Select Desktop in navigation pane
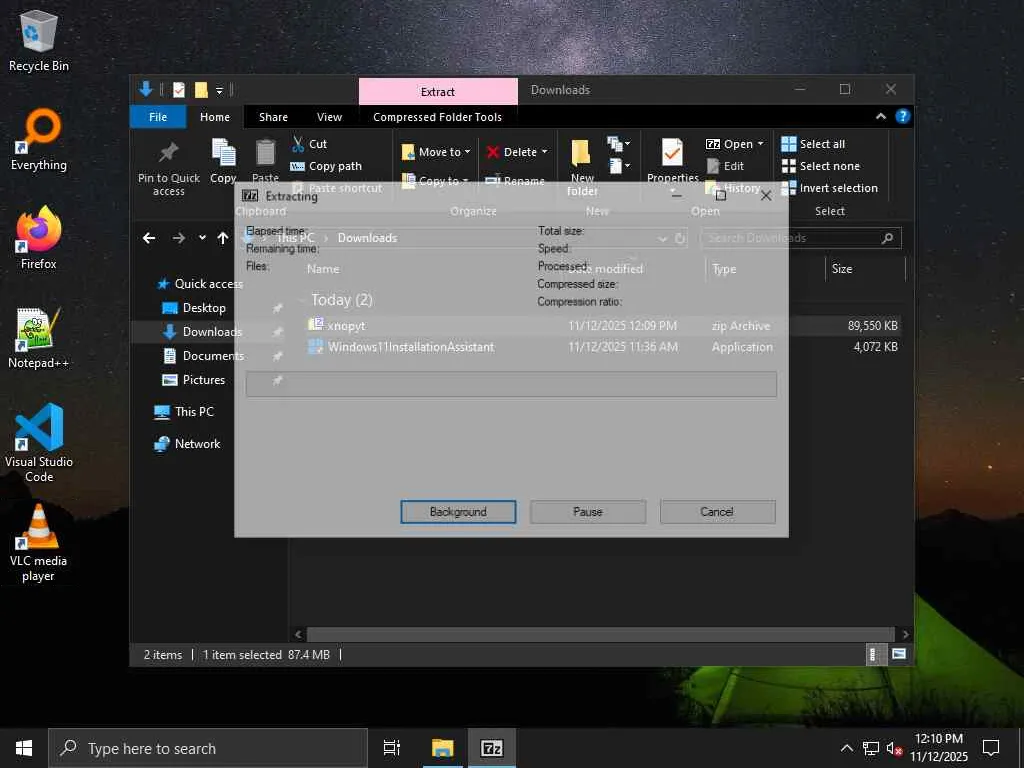 [194, 308]
